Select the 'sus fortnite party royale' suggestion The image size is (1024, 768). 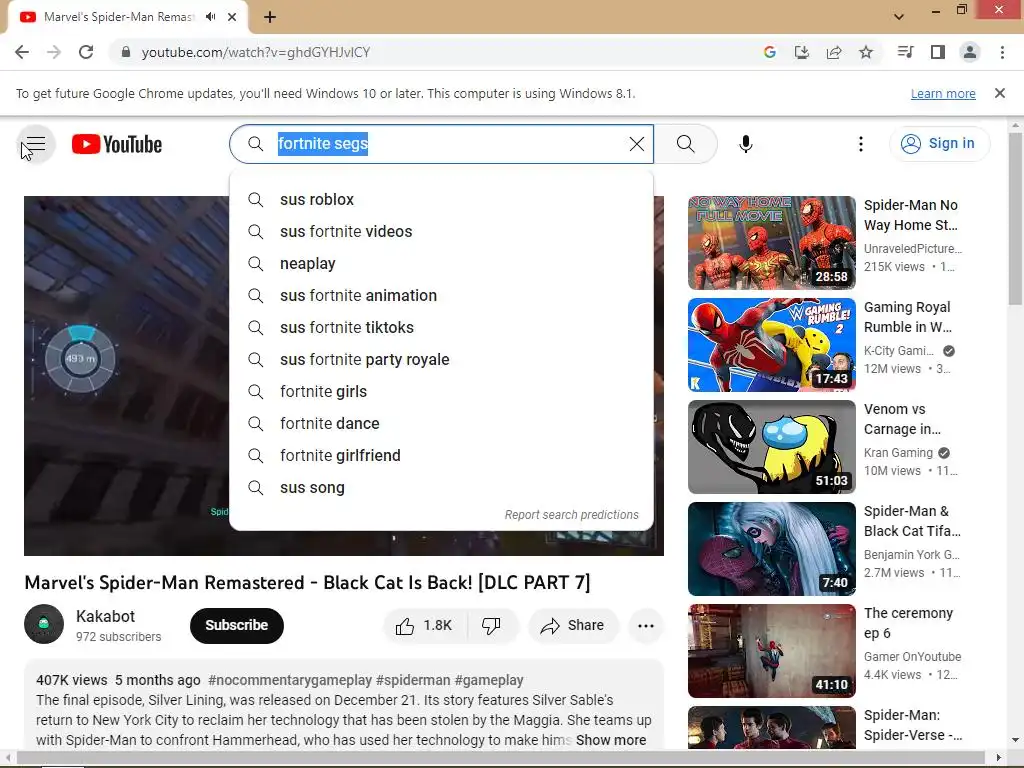pyautogui.click(x=441, y=359)
